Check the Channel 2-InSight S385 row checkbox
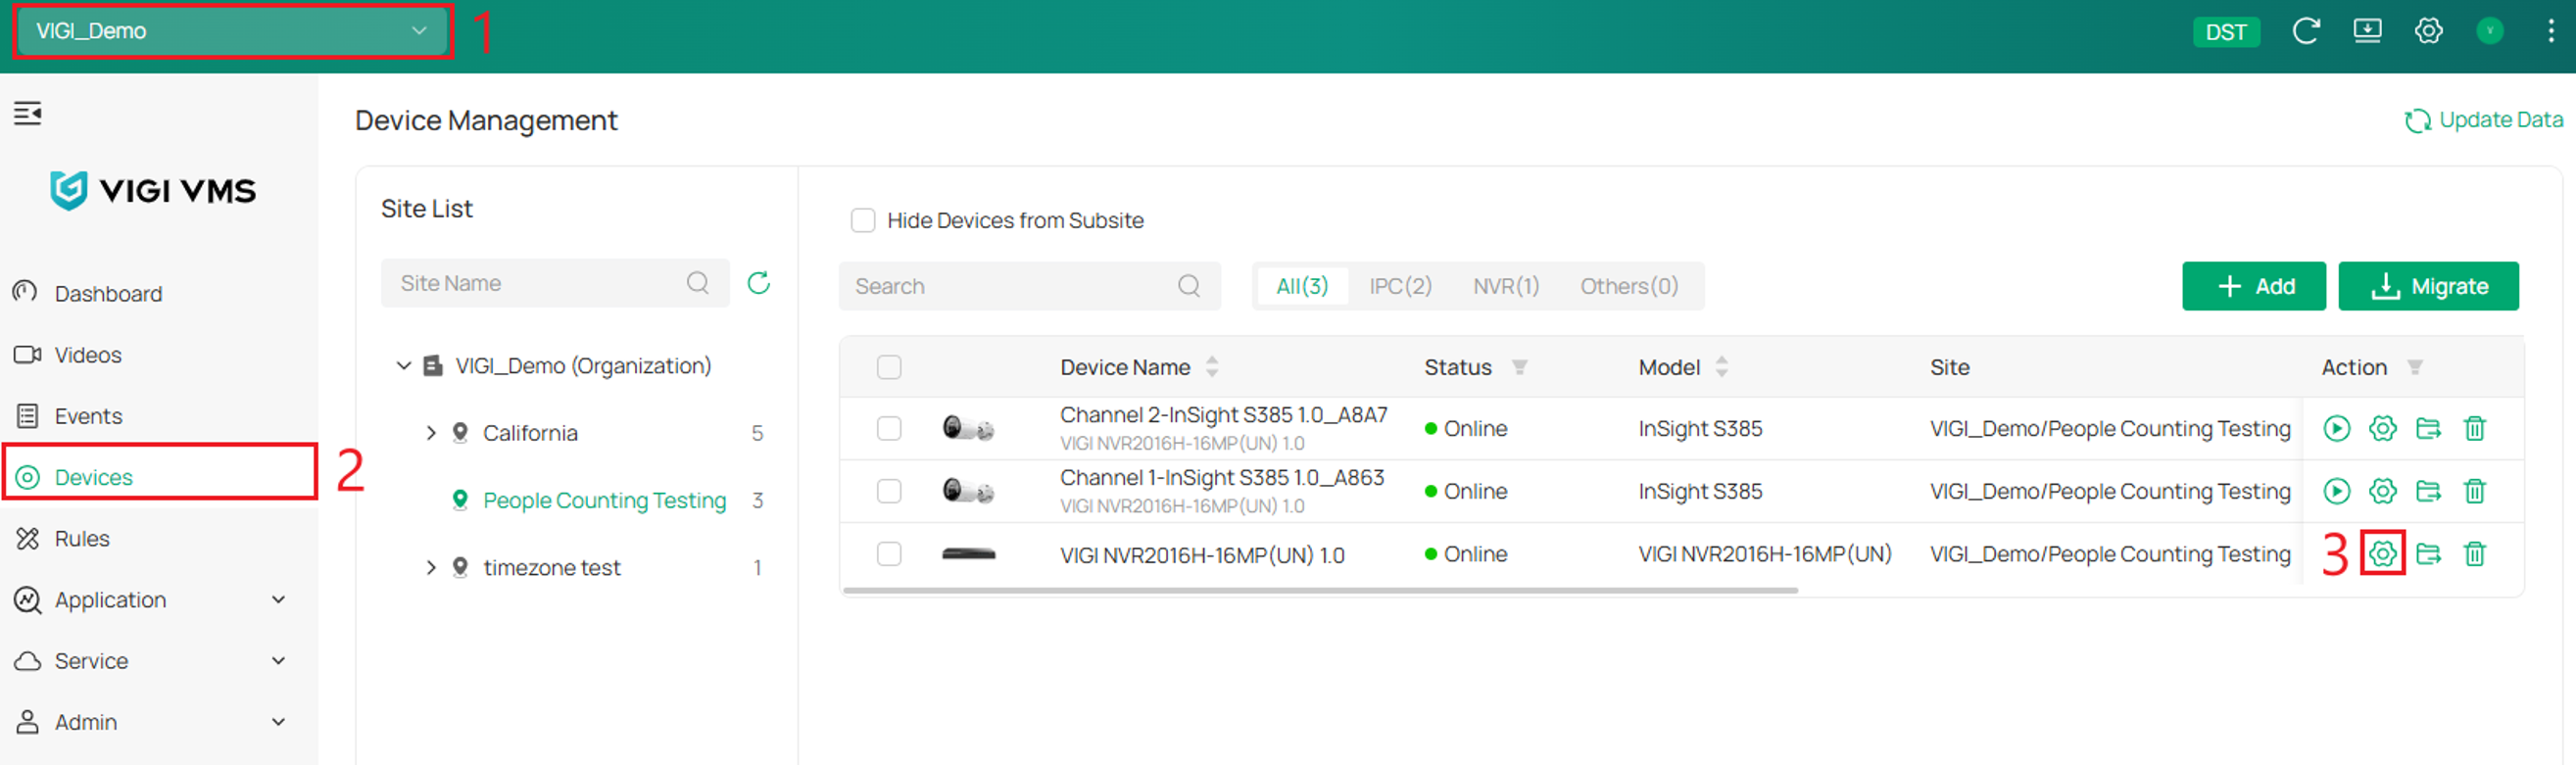2576x765 pixels. pyautogui.click(x=889, y=428)
